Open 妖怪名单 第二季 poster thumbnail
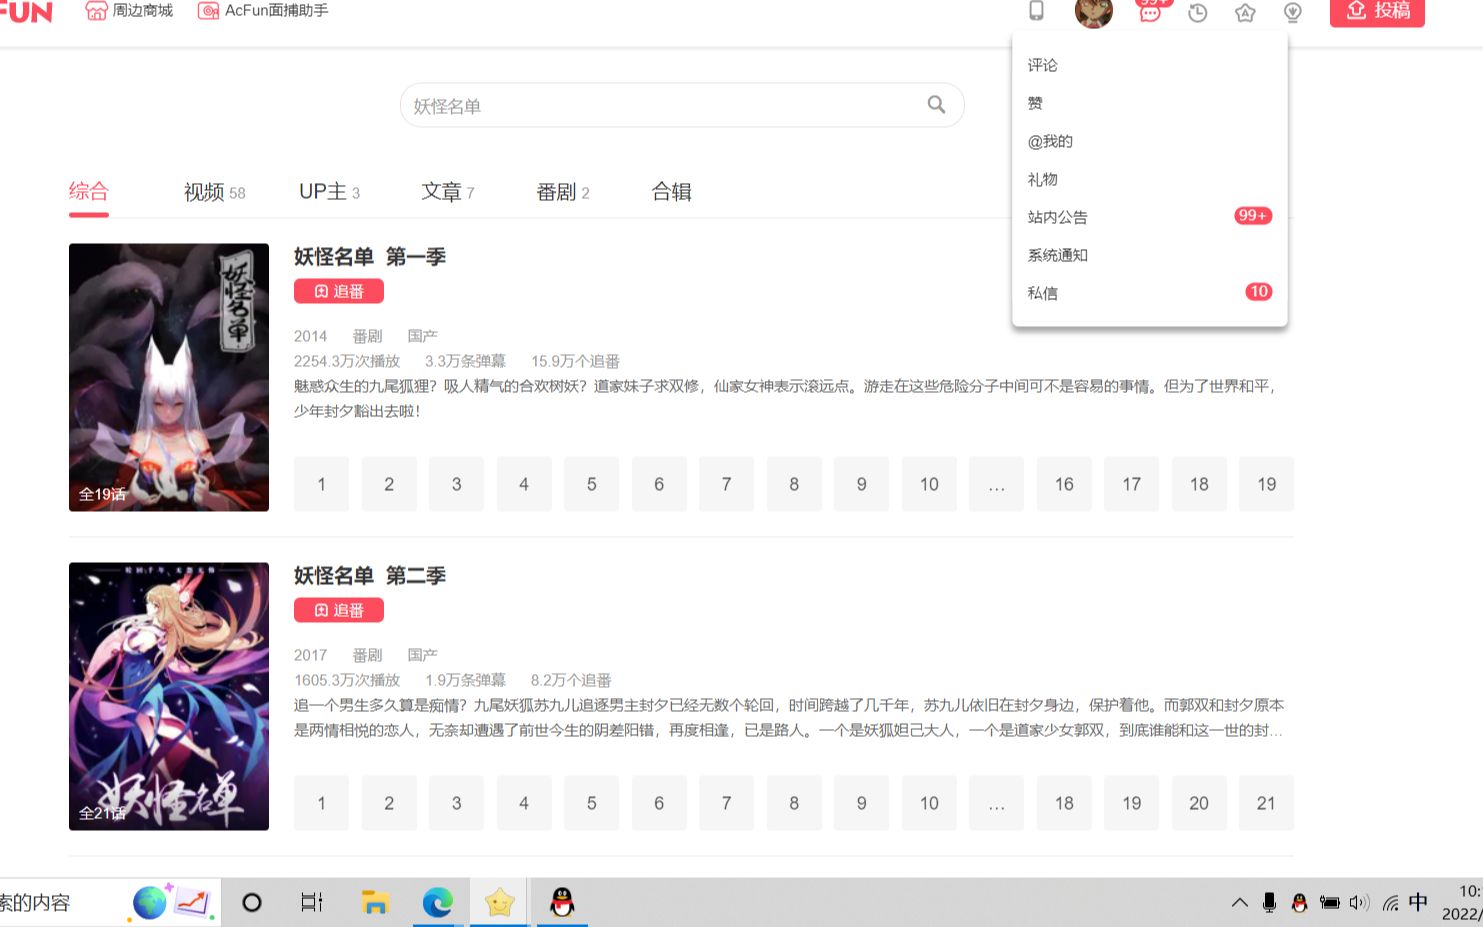 point(169,696)
